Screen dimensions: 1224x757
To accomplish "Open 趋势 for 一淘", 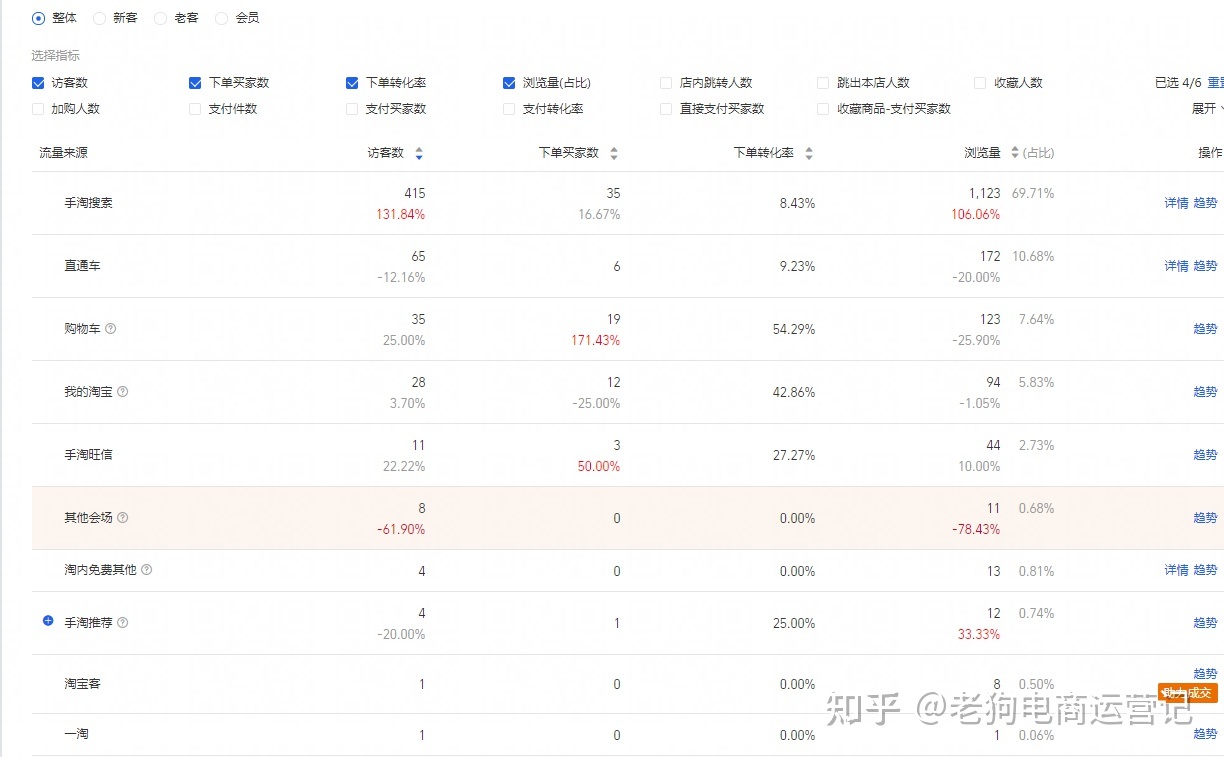I will point(1205,734).
